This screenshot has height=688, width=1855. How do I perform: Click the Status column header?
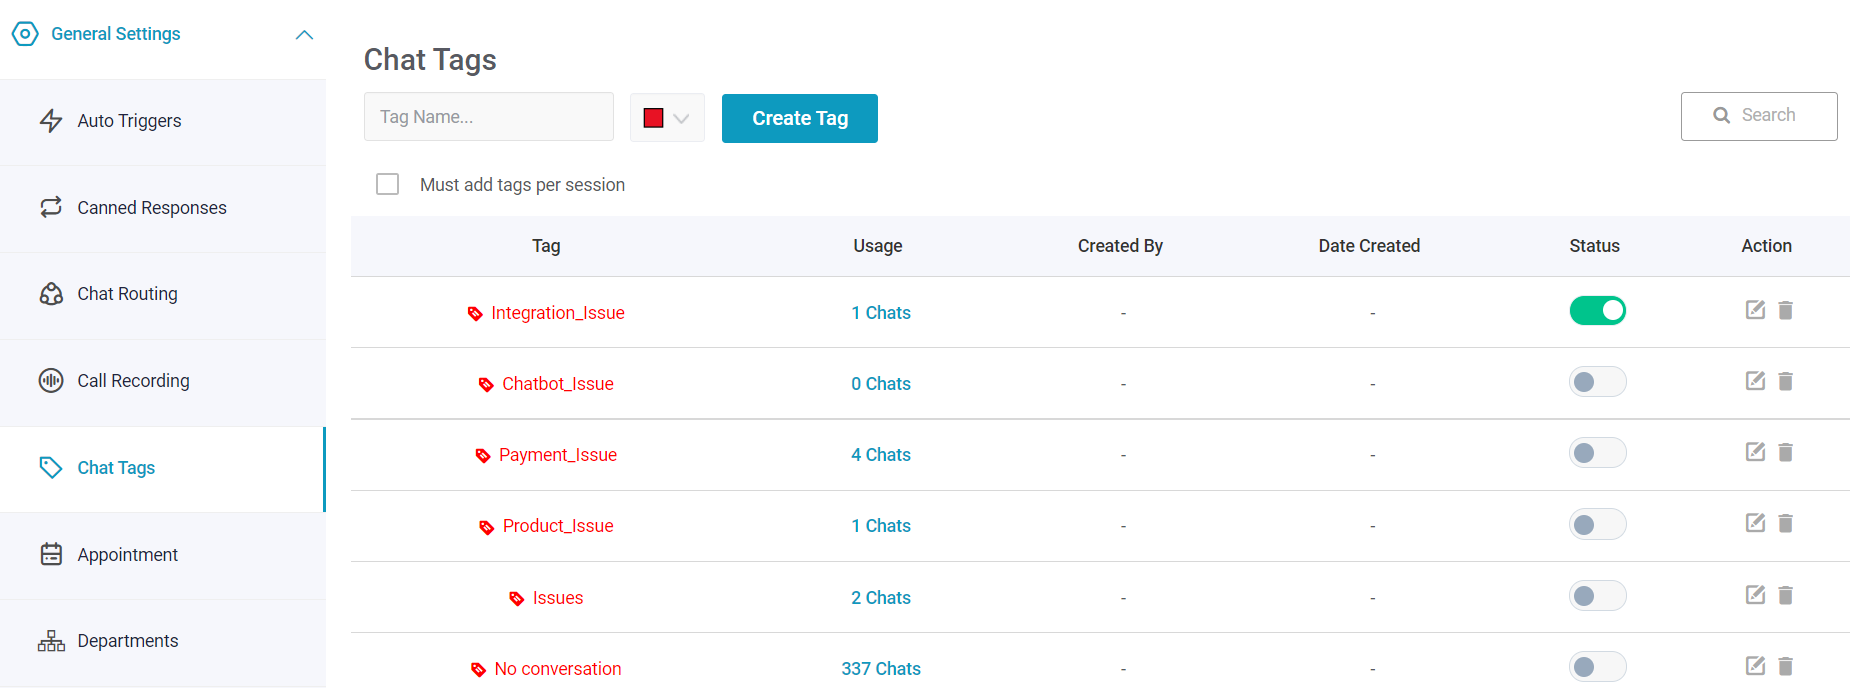click(1595, 246)
